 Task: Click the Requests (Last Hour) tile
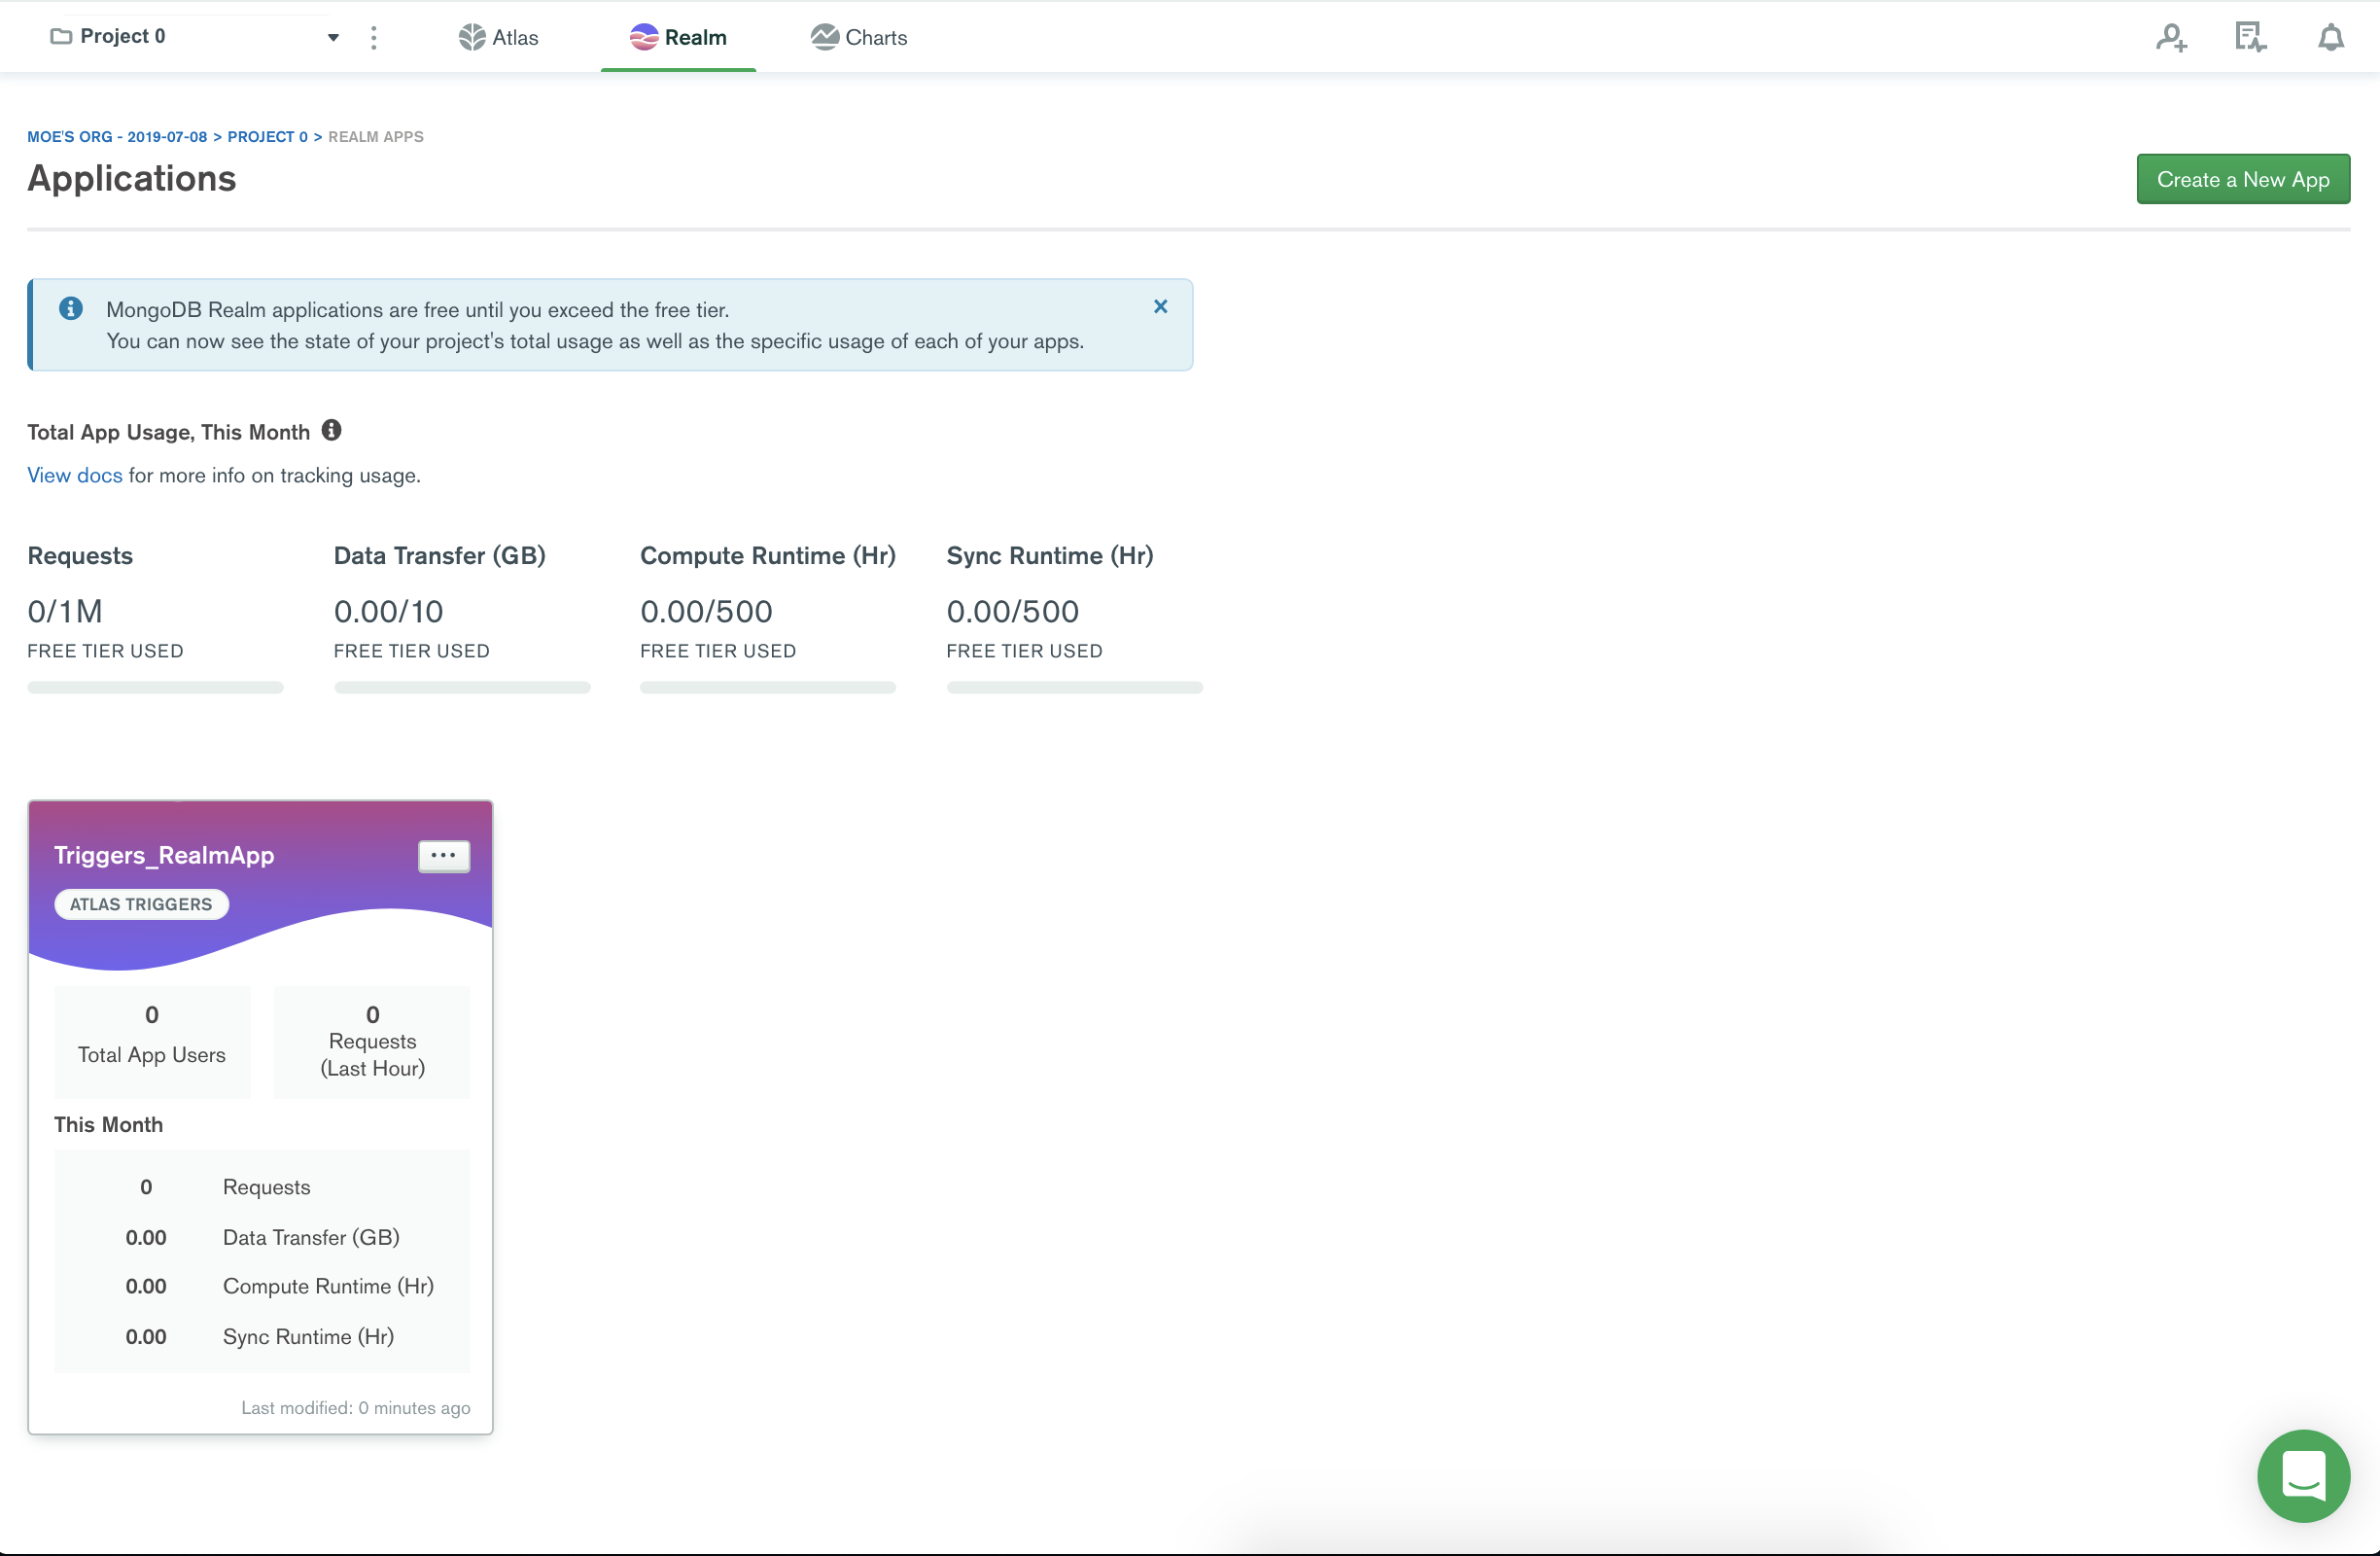373,1042
